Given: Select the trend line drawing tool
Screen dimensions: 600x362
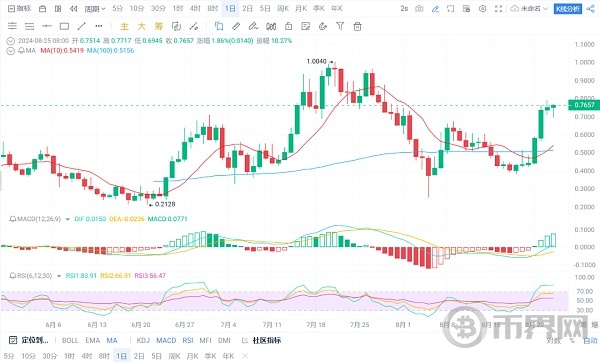Looking at the screenshot, I should click(82, 26).
